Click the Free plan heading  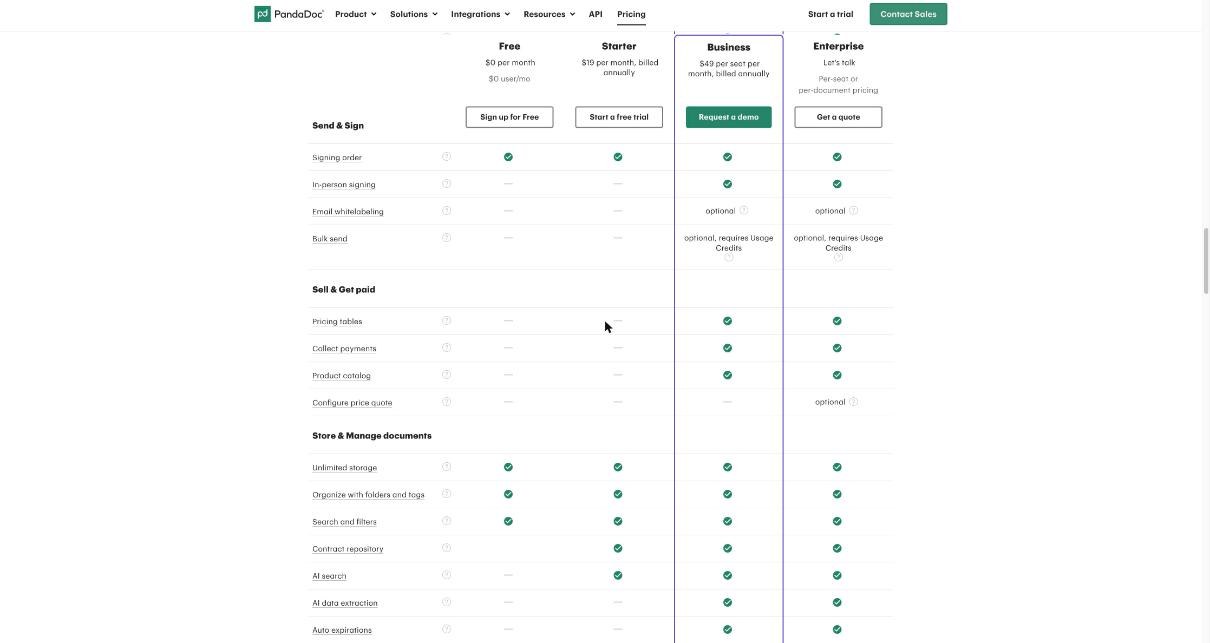click(509, 46)
